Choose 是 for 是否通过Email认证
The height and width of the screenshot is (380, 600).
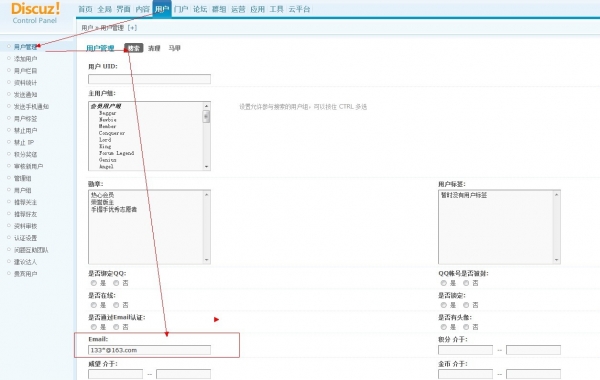(94, 327)
